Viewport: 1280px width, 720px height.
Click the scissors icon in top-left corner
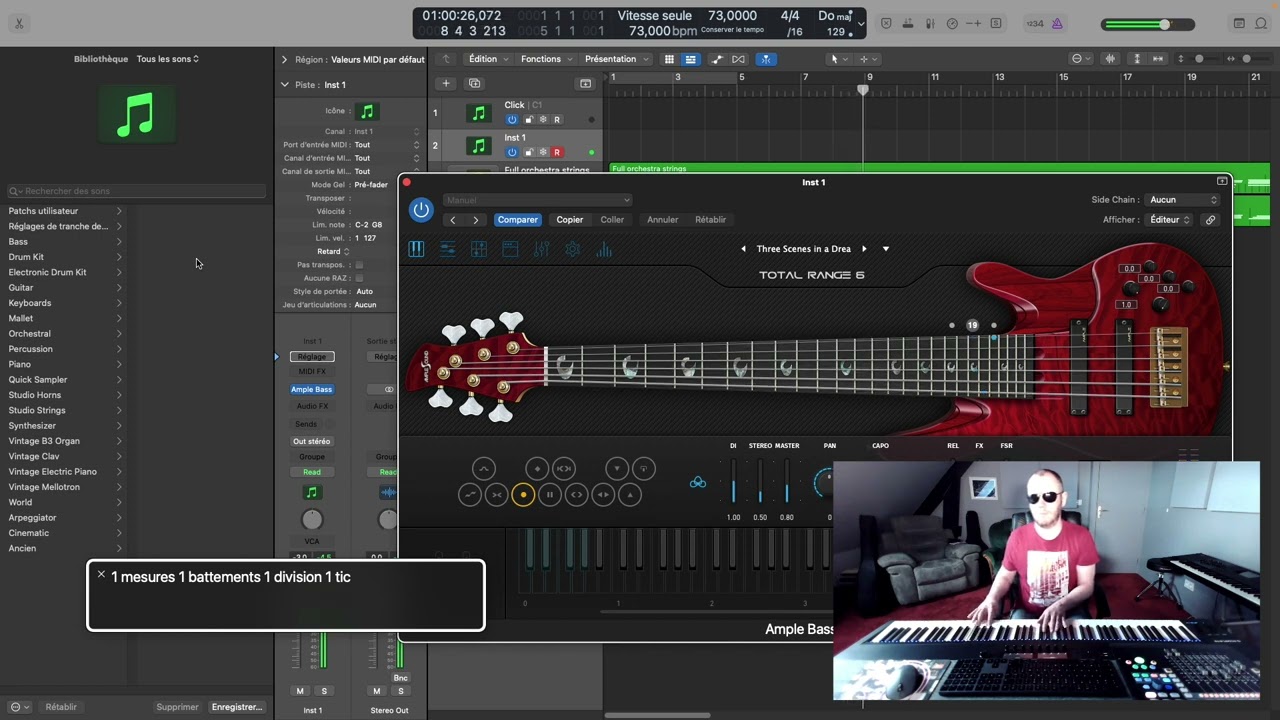pyautogui.click(x=19, y=24)
